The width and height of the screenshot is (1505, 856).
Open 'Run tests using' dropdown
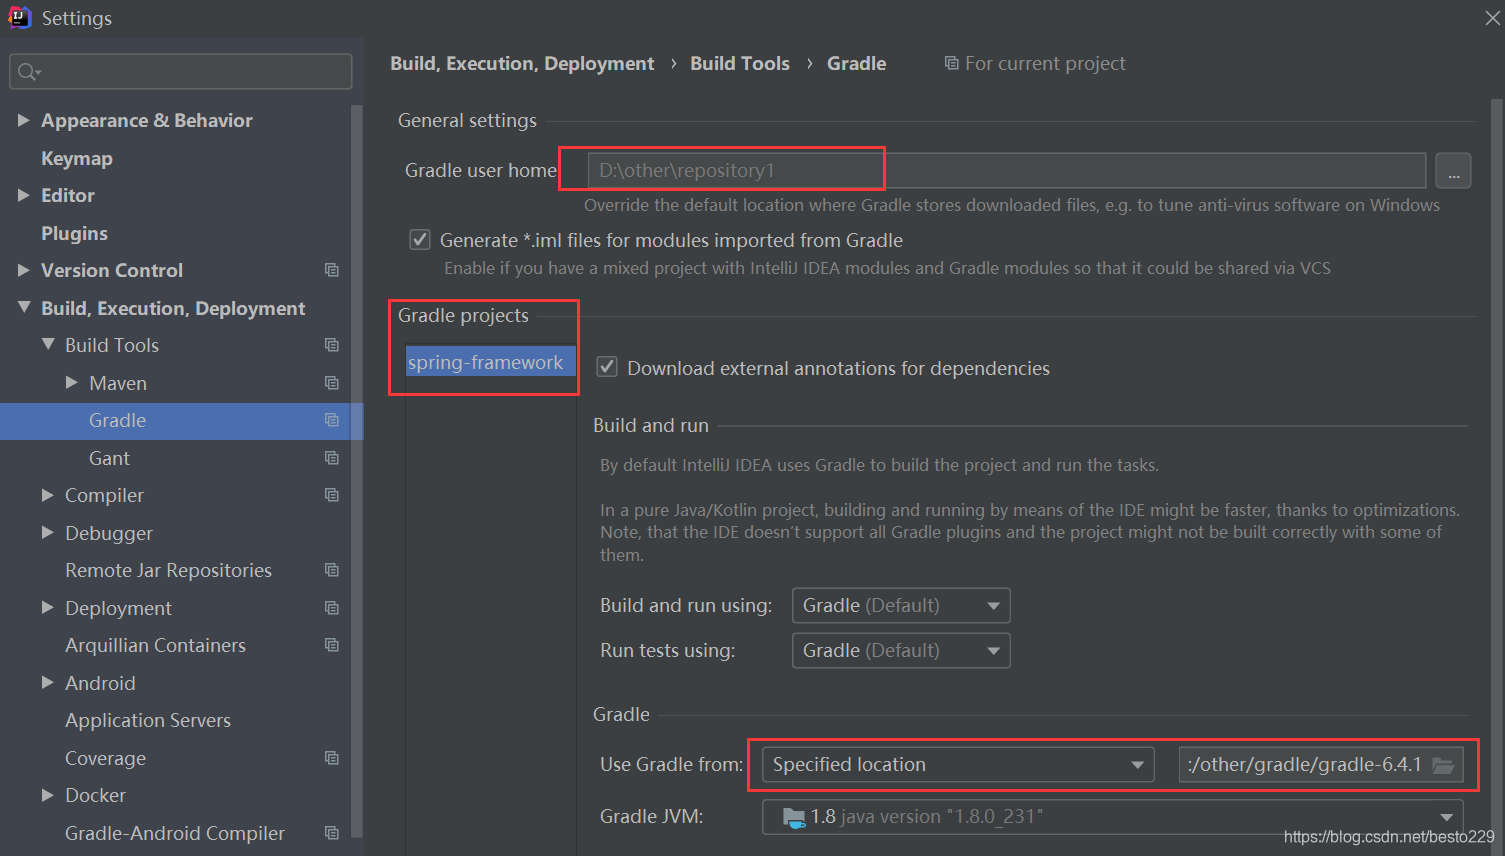coord(901,651)
